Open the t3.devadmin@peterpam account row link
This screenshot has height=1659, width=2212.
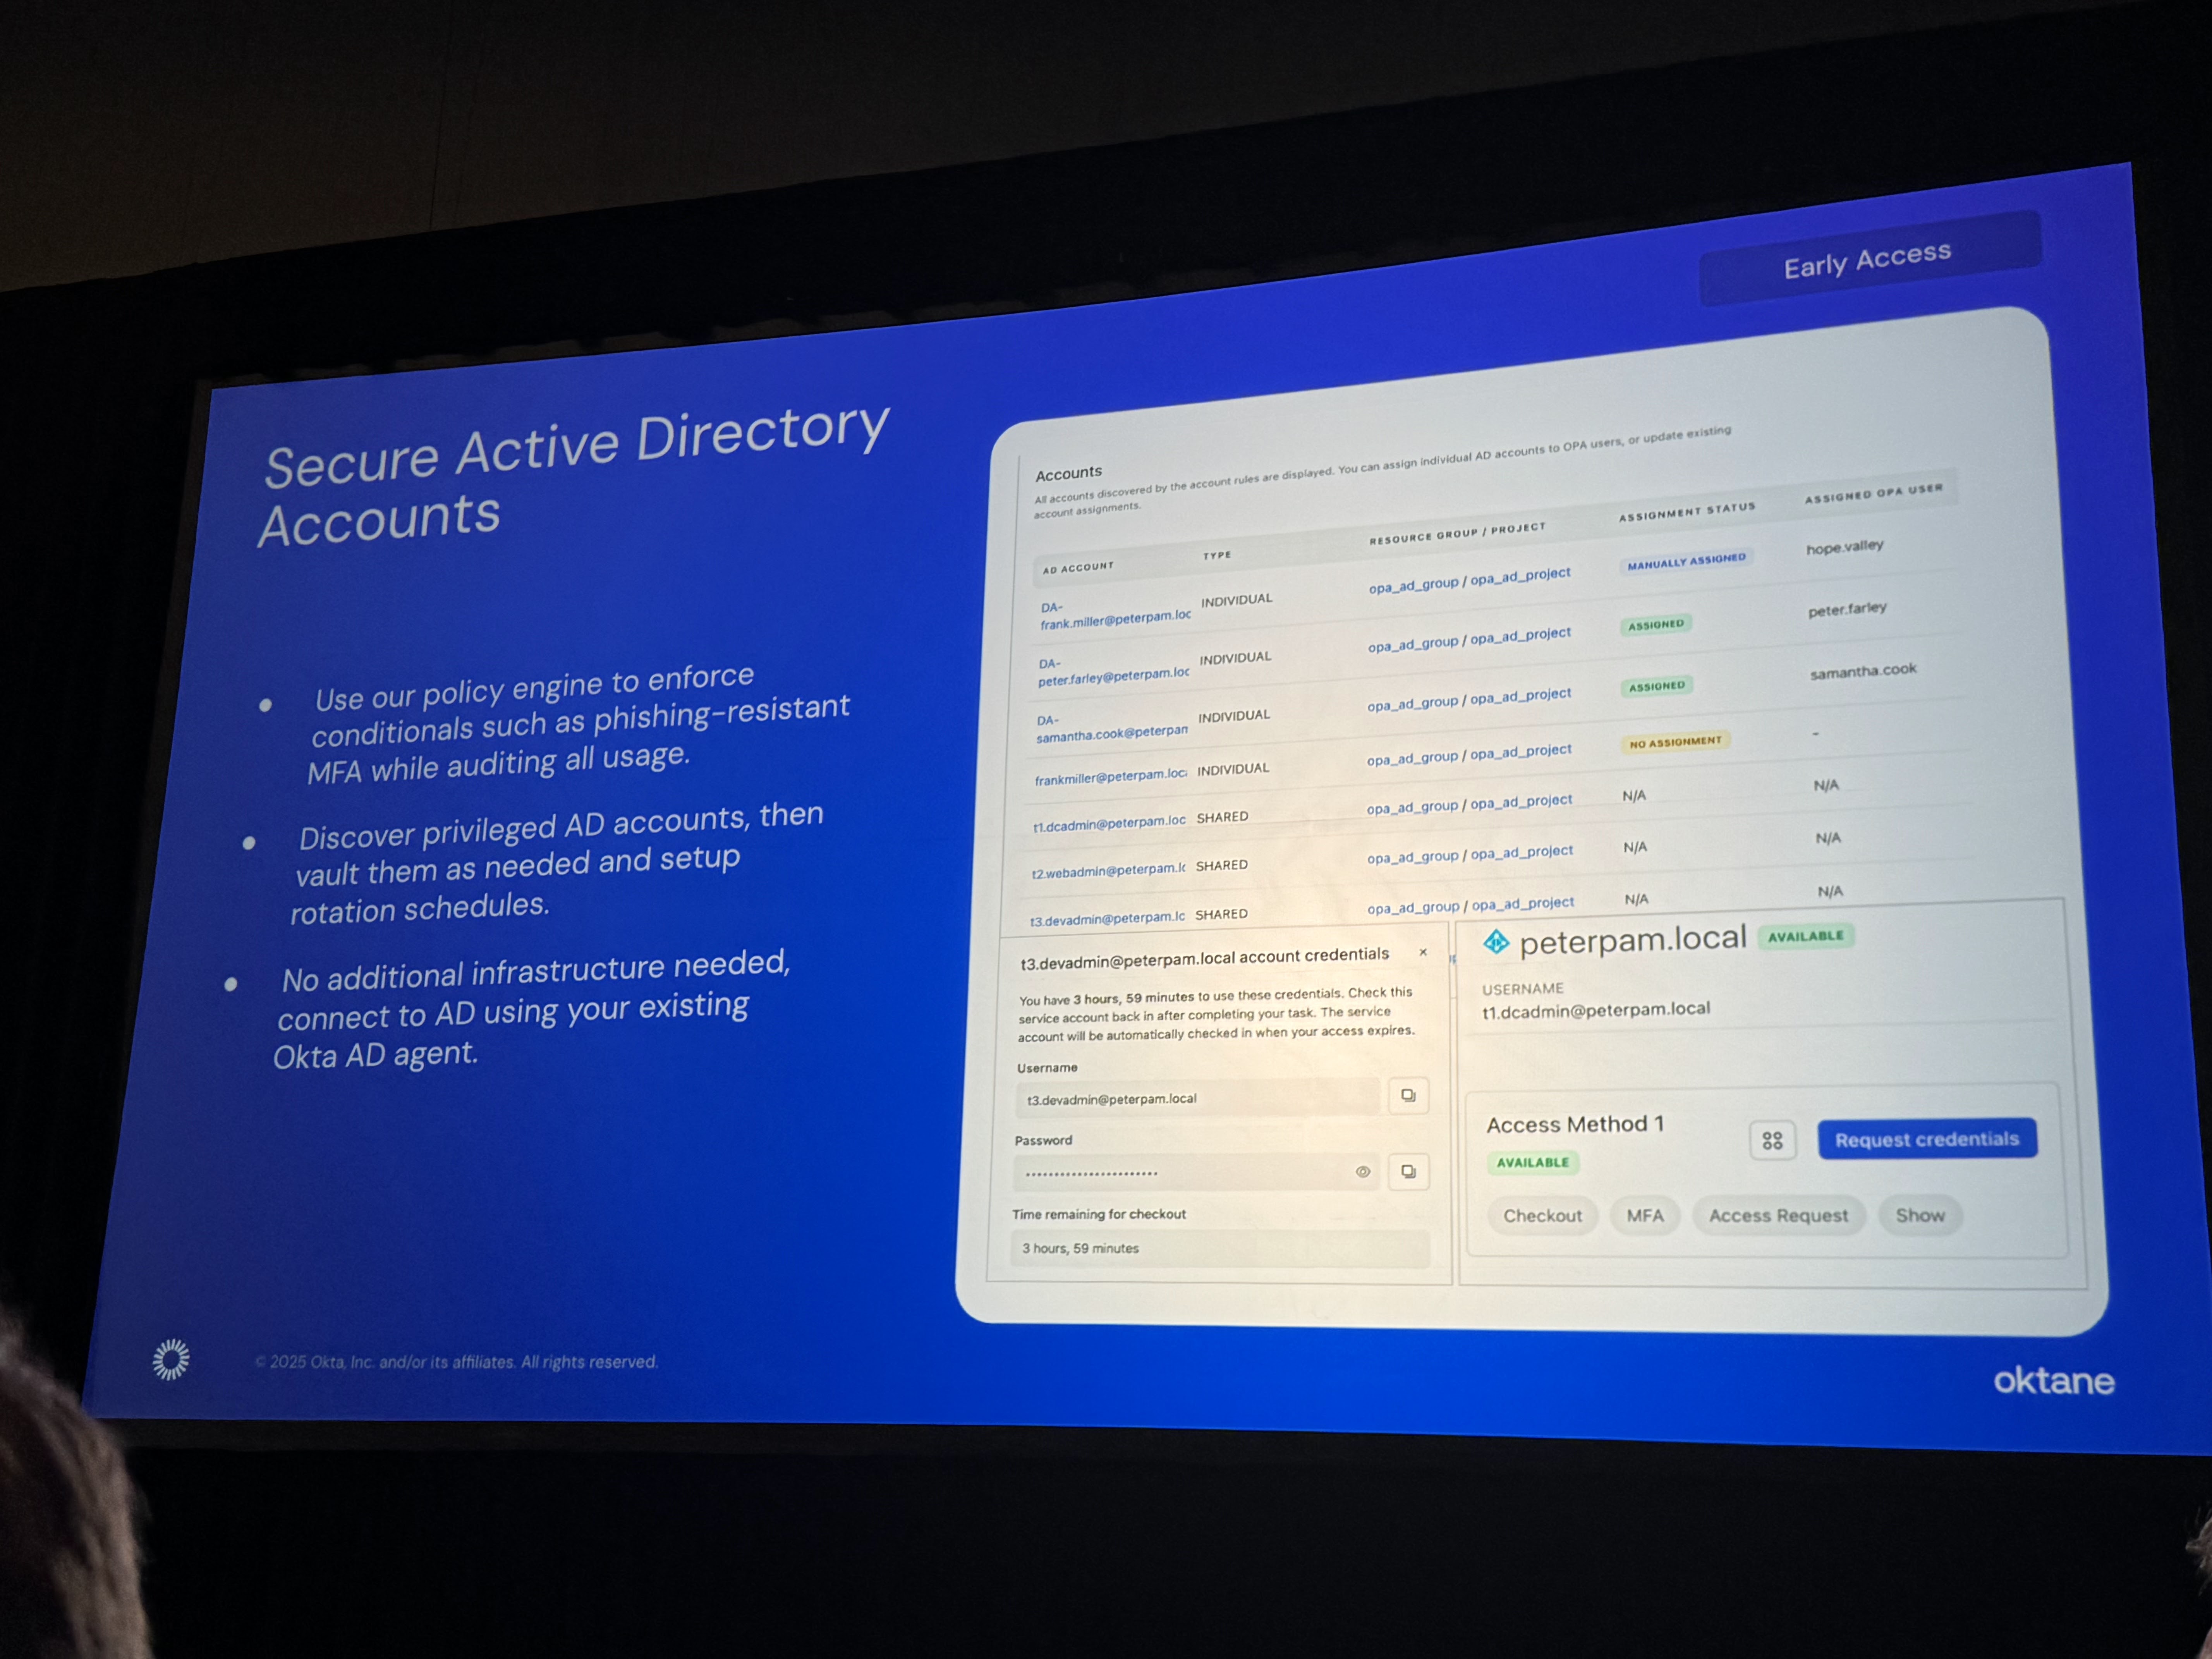[1107, 918]
